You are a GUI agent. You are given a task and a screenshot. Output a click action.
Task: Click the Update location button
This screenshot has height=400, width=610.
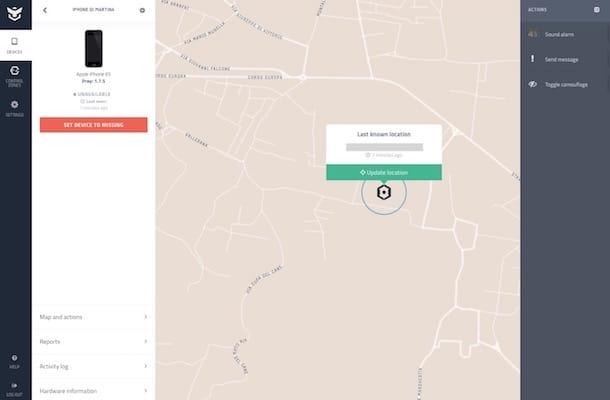click(x=384, y=172)
